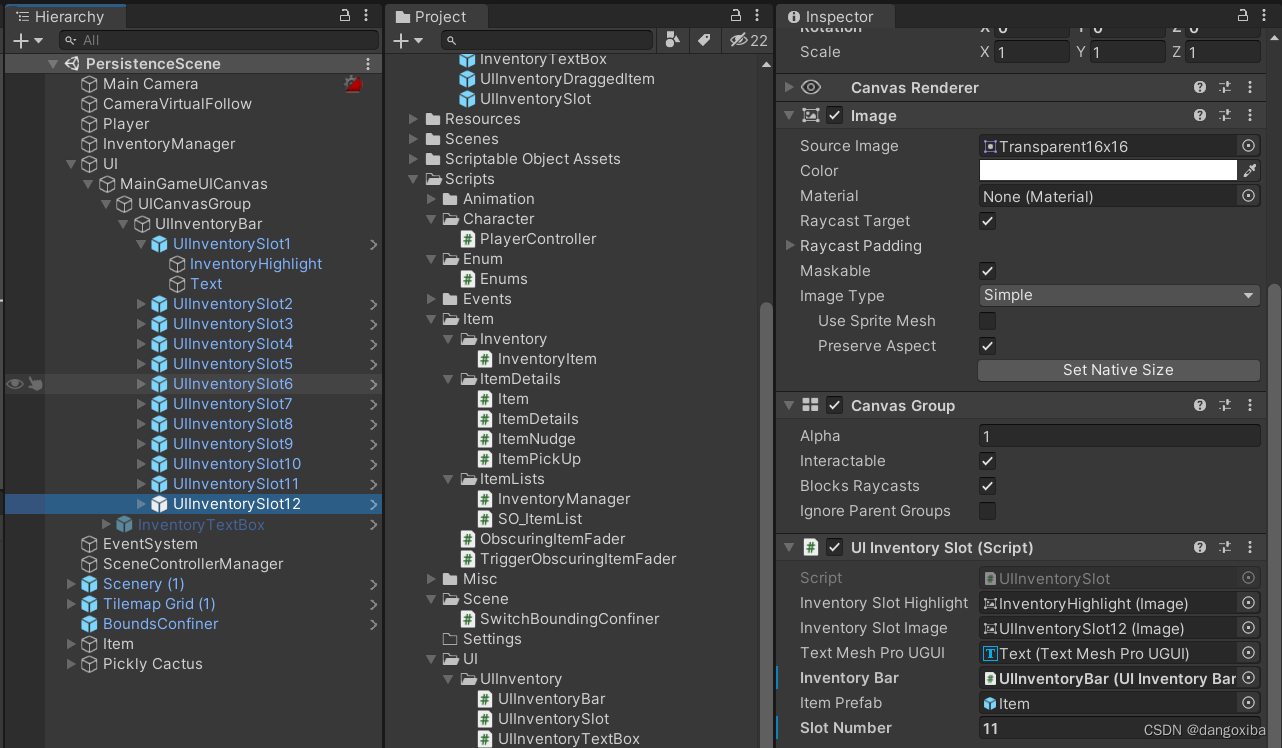Collapse the Canvas Group component
Viewport: 1282px width, 748px height.
click(x=790, y=406)
